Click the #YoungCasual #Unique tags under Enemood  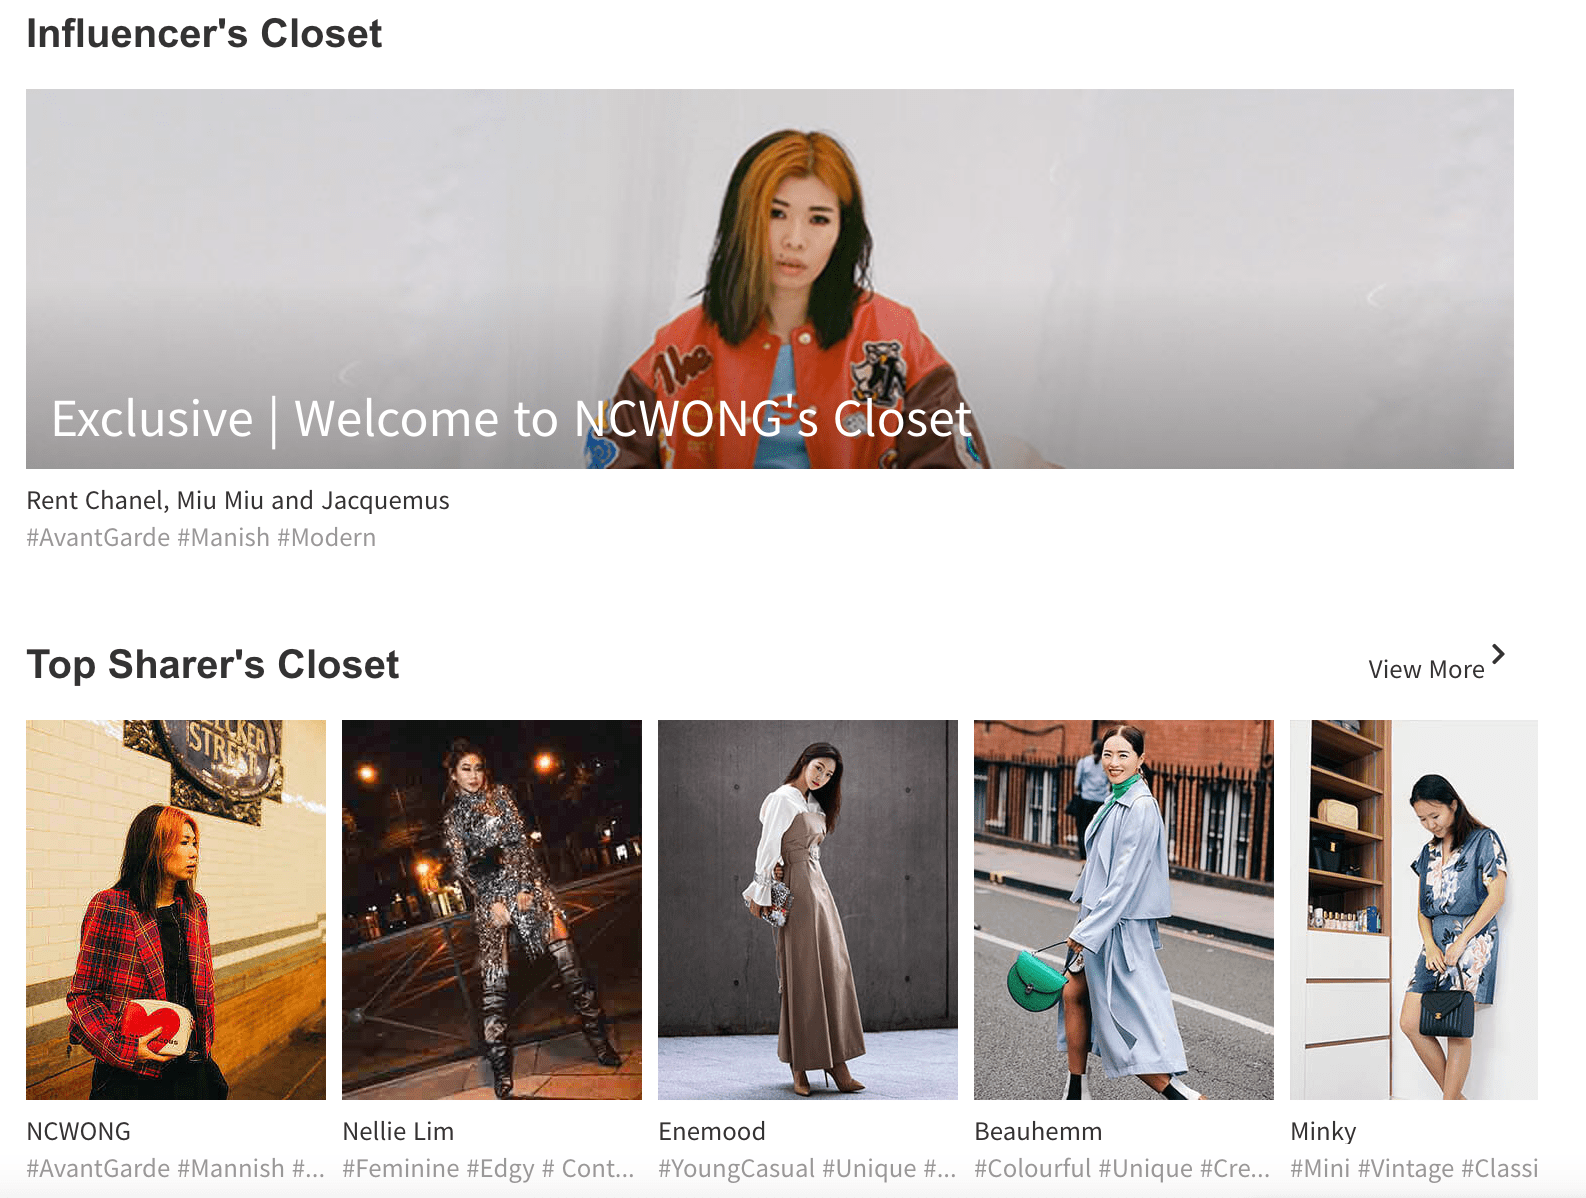pos(806,1168)
